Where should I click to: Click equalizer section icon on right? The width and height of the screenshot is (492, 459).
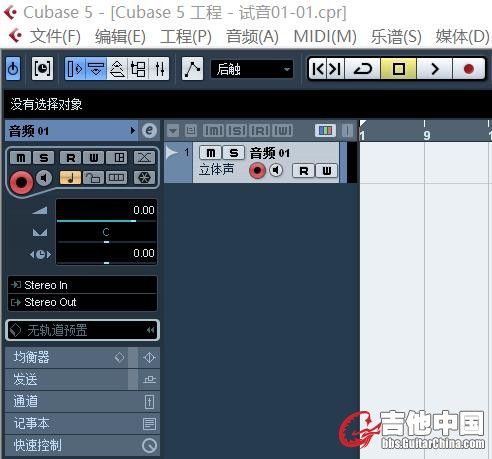(149, 358)
